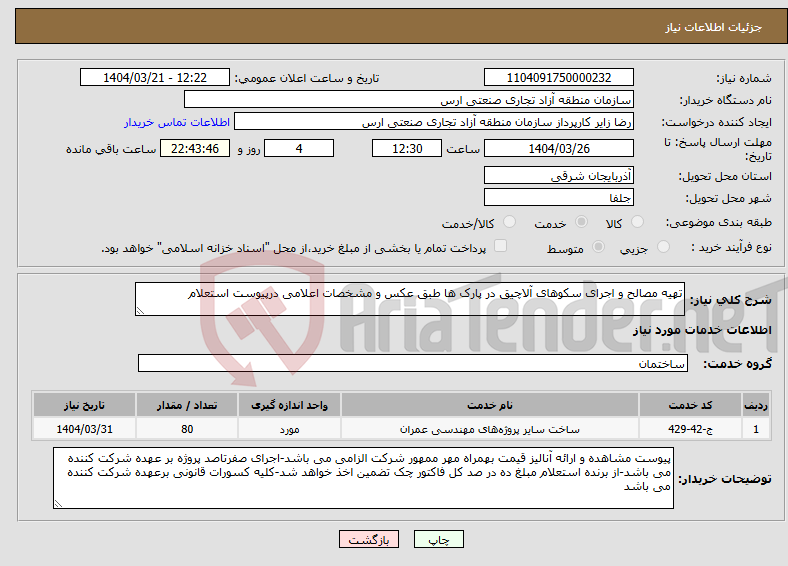Viewport: 788px width, 566px height.
Task: Click the response deadline date 1404/03/26
Action: (558, 148)
